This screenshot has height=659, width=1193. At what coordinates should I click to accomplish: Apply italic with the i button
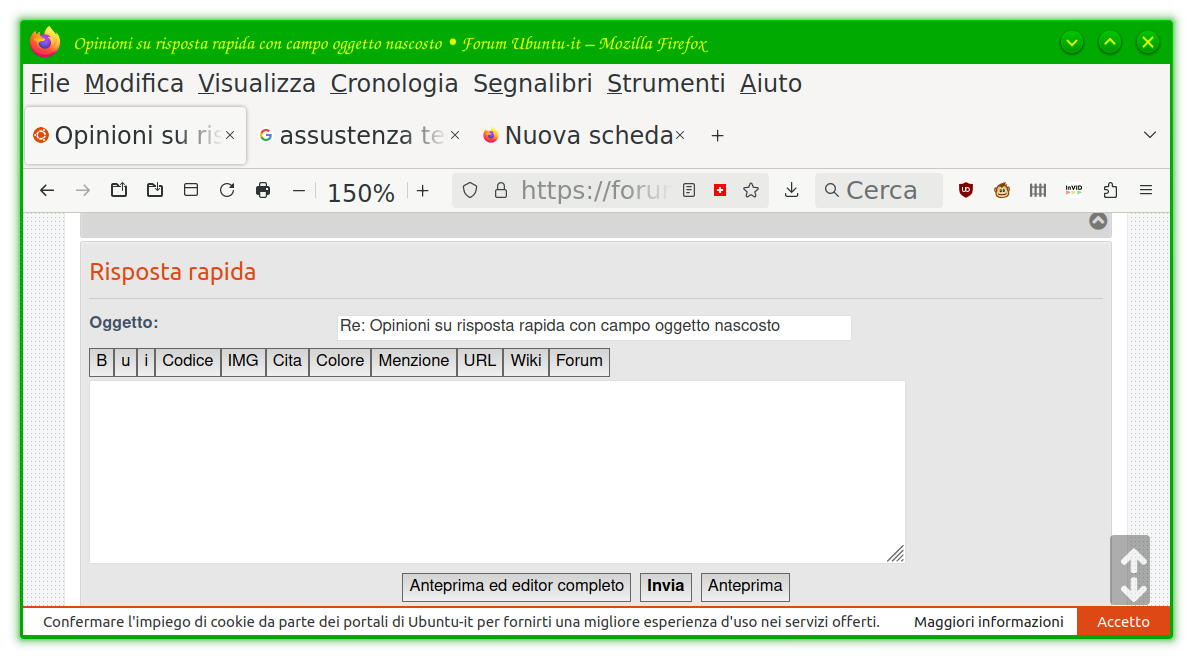click(146, 361)
